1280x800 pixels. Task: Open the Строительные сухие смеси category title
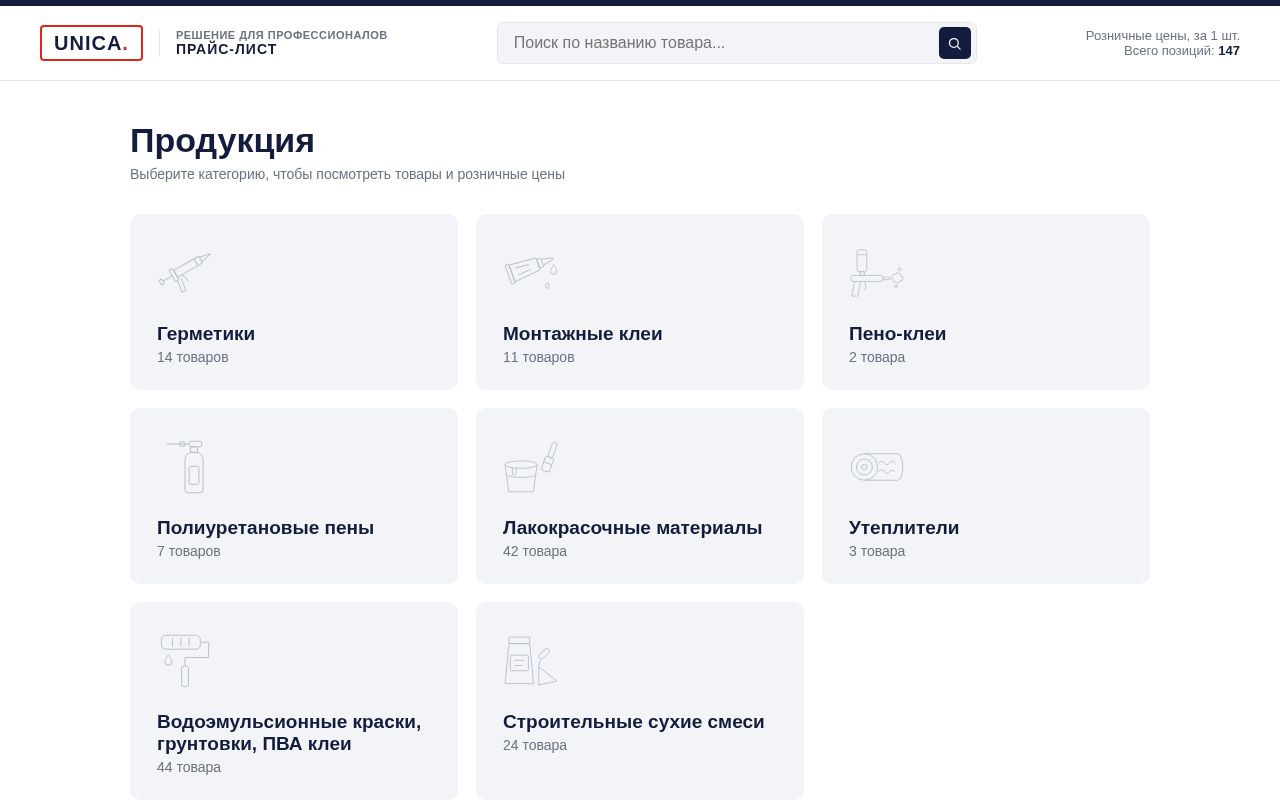pyautogui.click(x=634, y=722)
